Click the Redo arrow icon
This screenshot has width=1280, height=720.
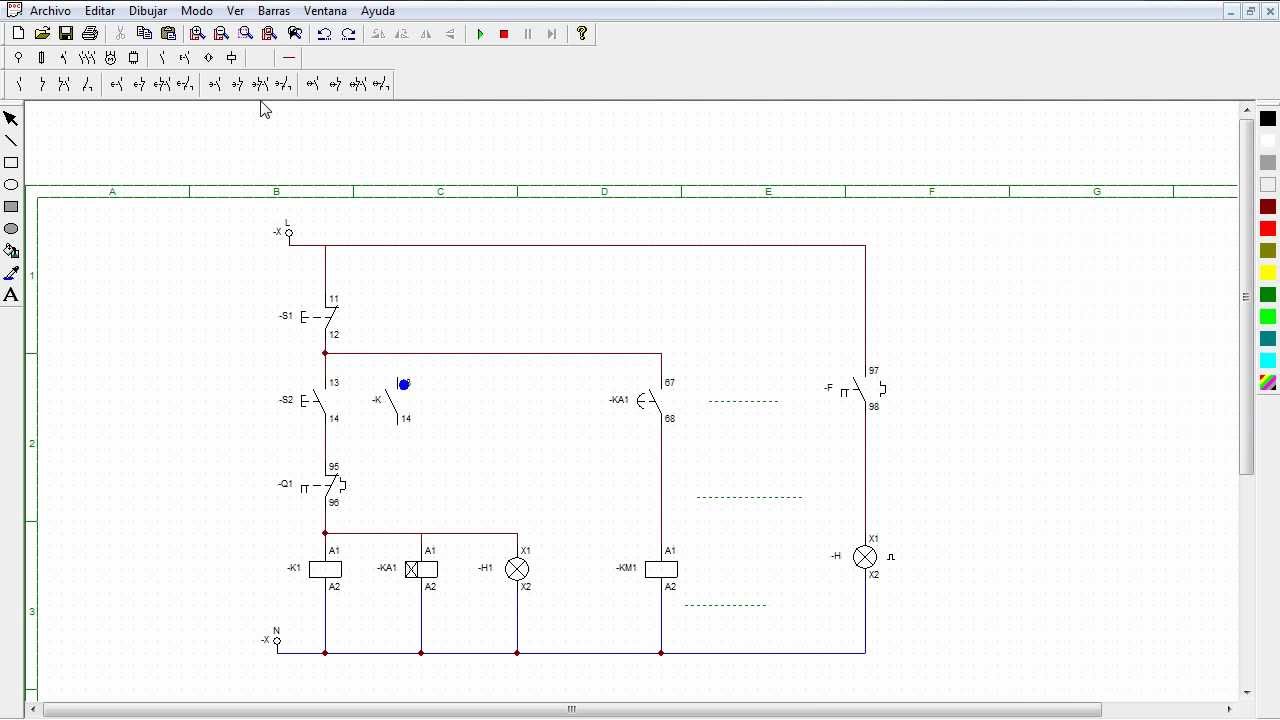[348, 34]
